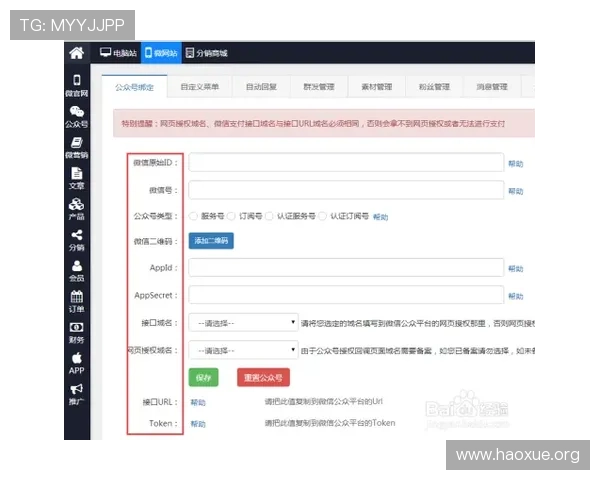The image size is (600, 480).
Task: Open 会员 members in the sidebar
Action: [77, 271]
